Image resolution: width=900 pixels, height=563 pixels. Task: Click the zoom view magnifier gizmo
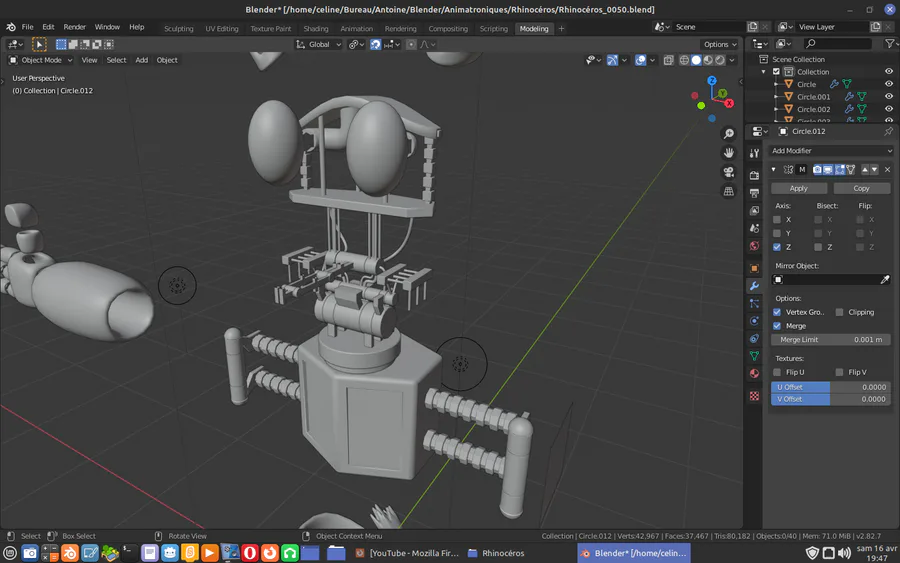point(728,134)
